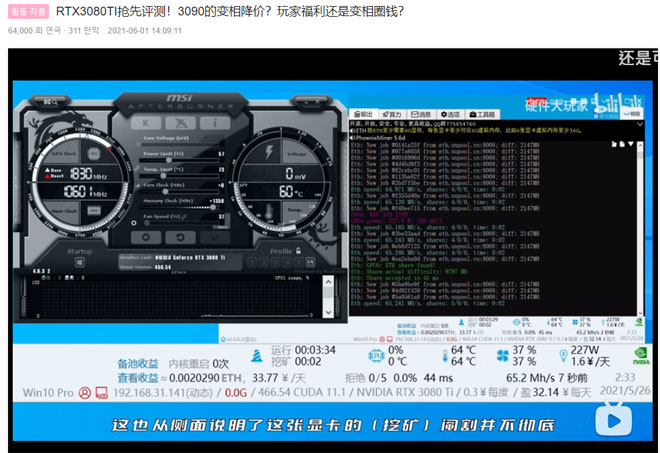Switch to the 算力 tab
Image resolution: width=660 pixels, height=453 pixels.
(391, 114)
